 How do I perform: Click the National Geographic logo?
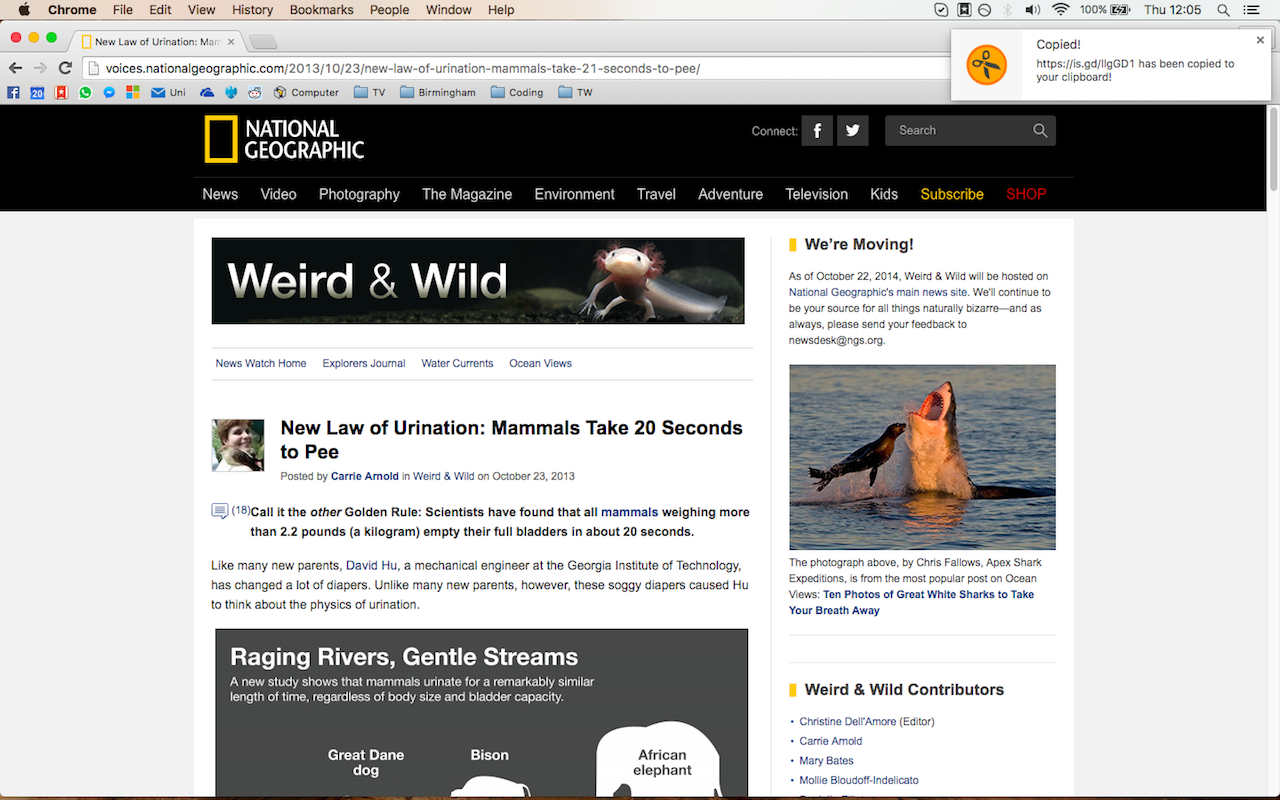(285, 139)
